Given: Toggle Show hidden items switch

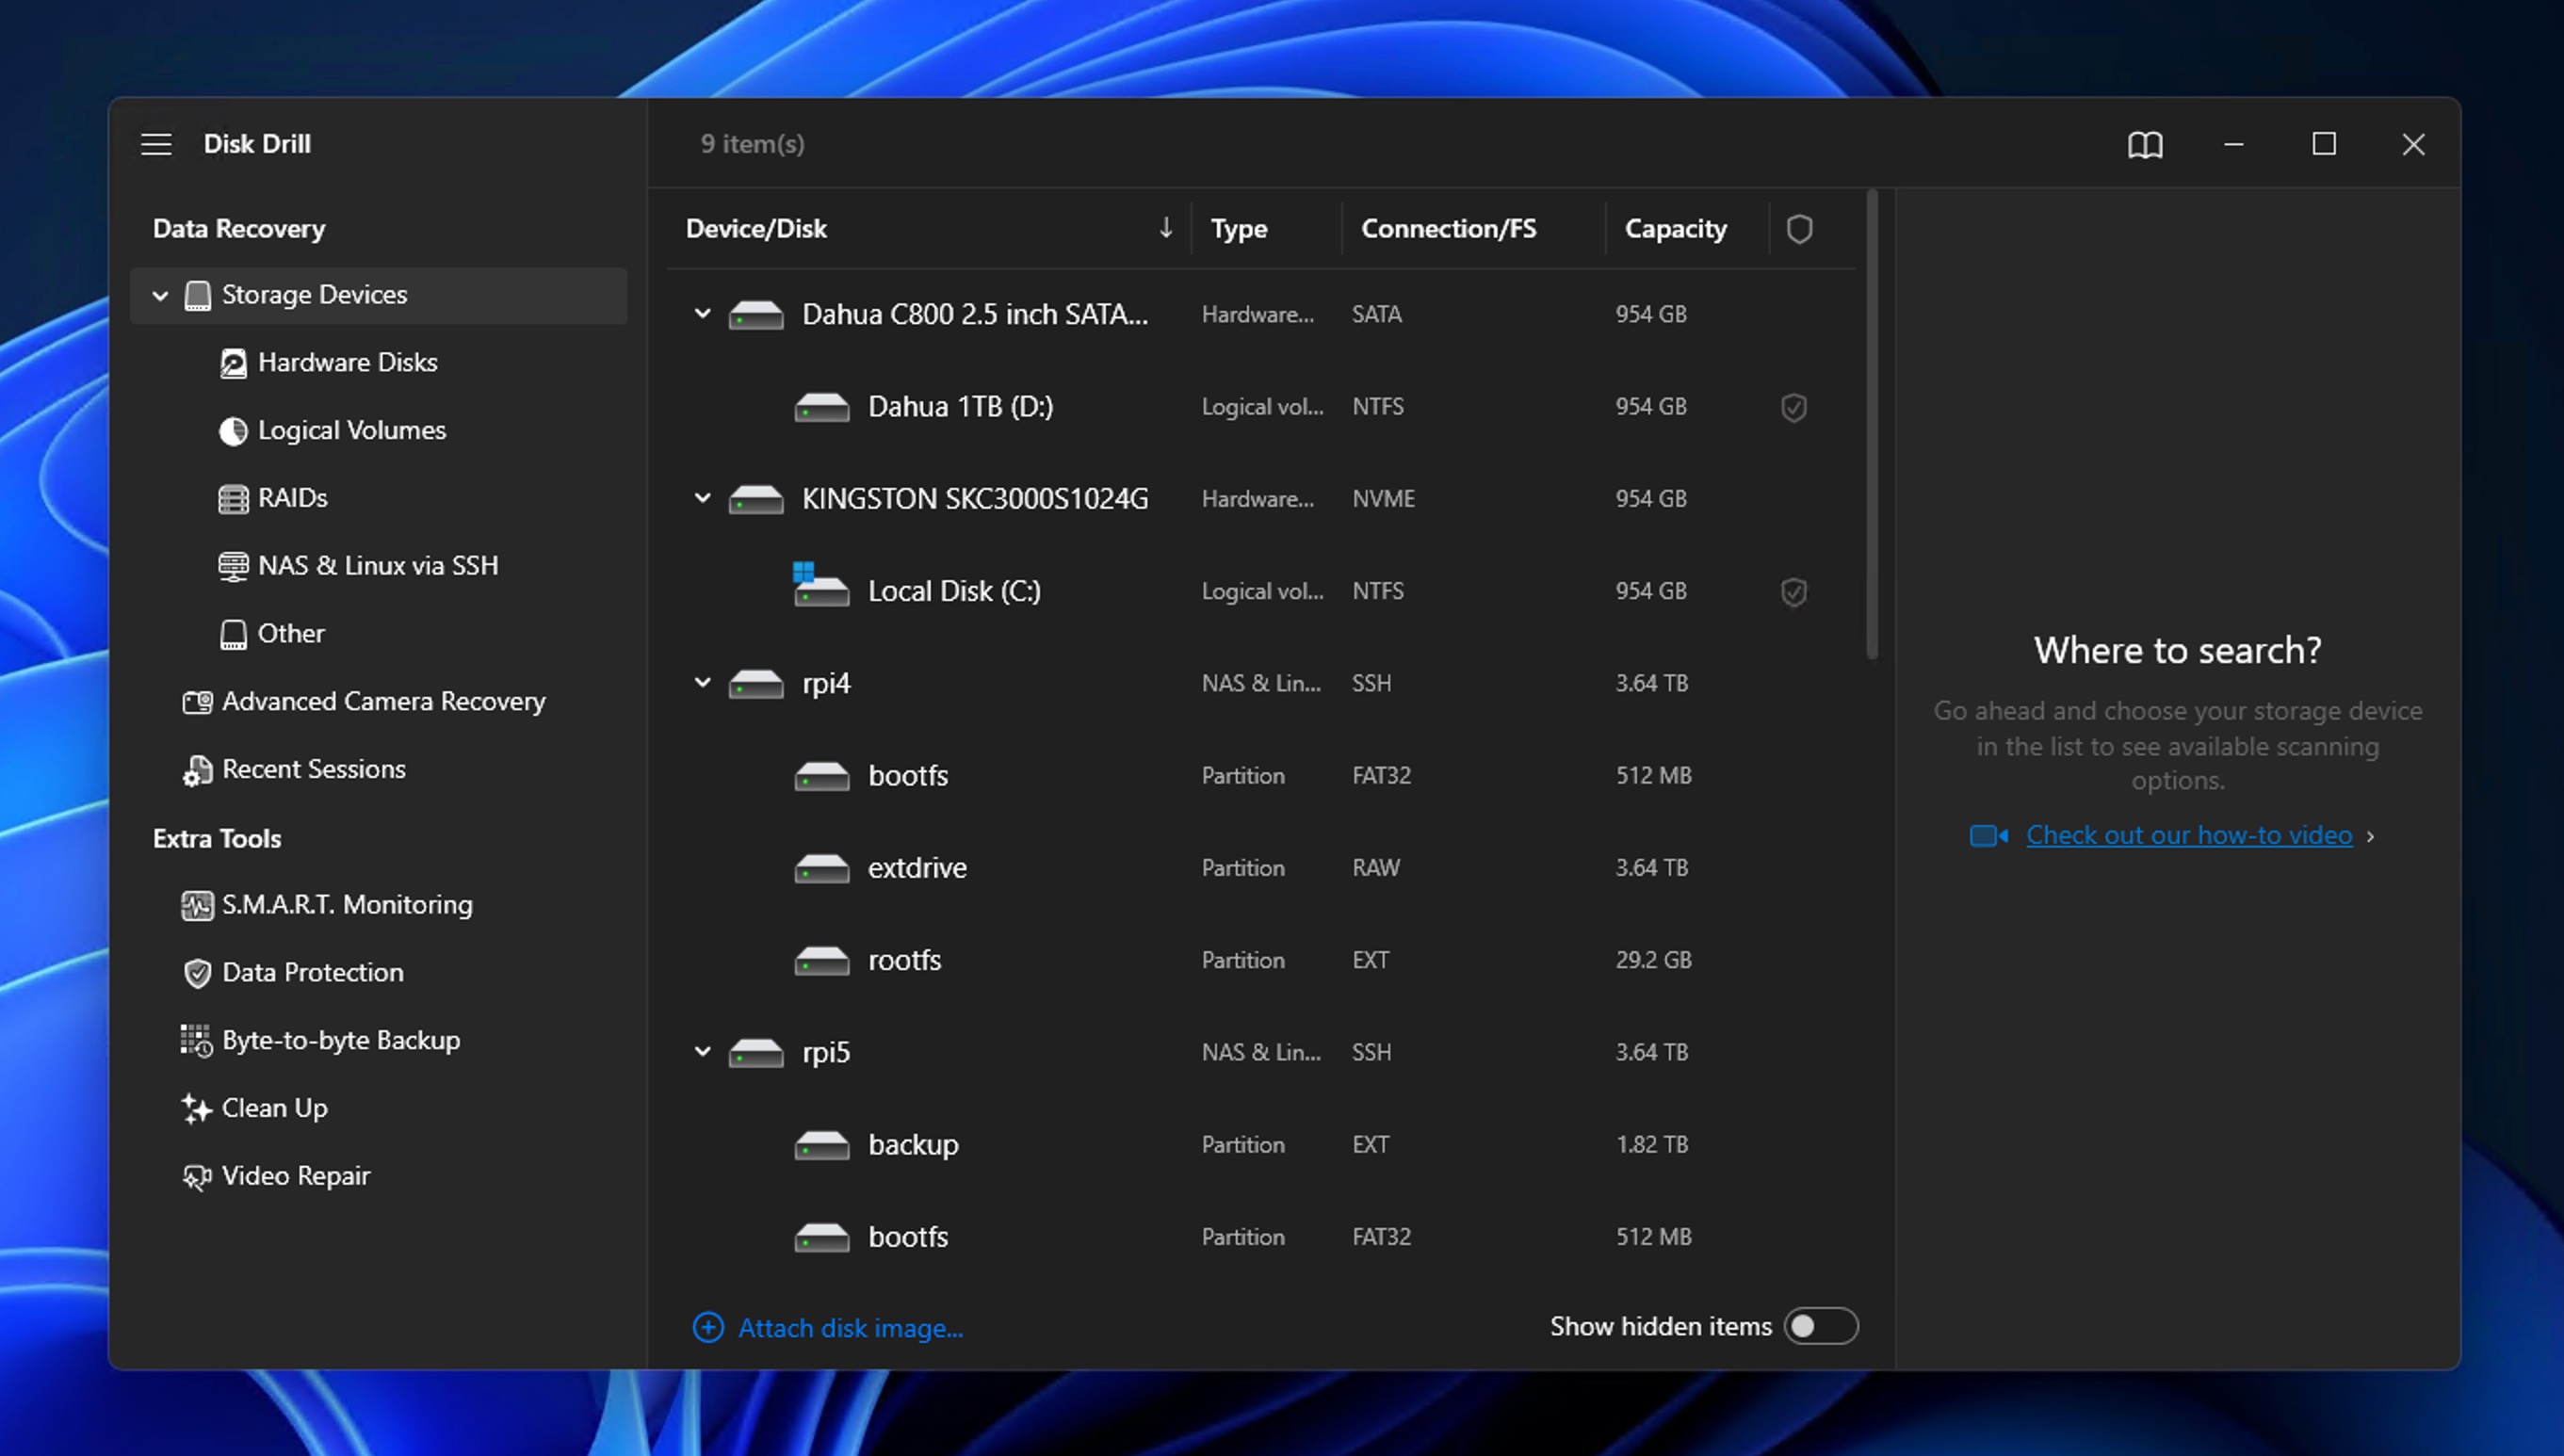Looking at the screenshot, I should tap(1821, 1326).
